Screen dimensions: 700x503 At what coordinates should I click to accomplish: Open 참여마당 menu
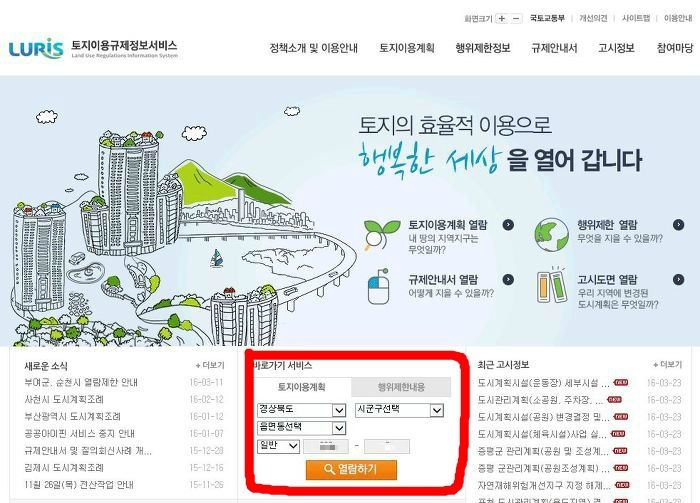point(675,48)
